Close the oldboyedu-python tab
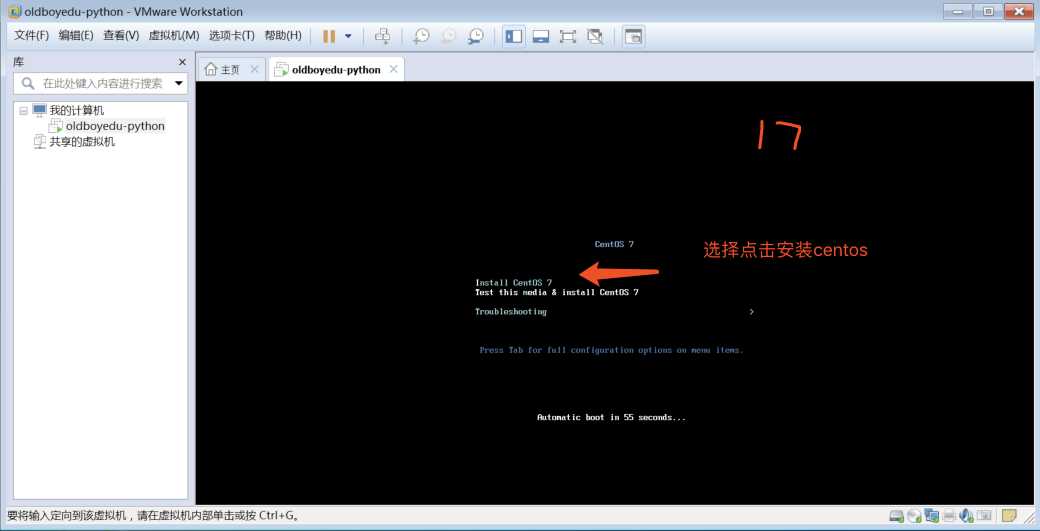 click(393, 69)
